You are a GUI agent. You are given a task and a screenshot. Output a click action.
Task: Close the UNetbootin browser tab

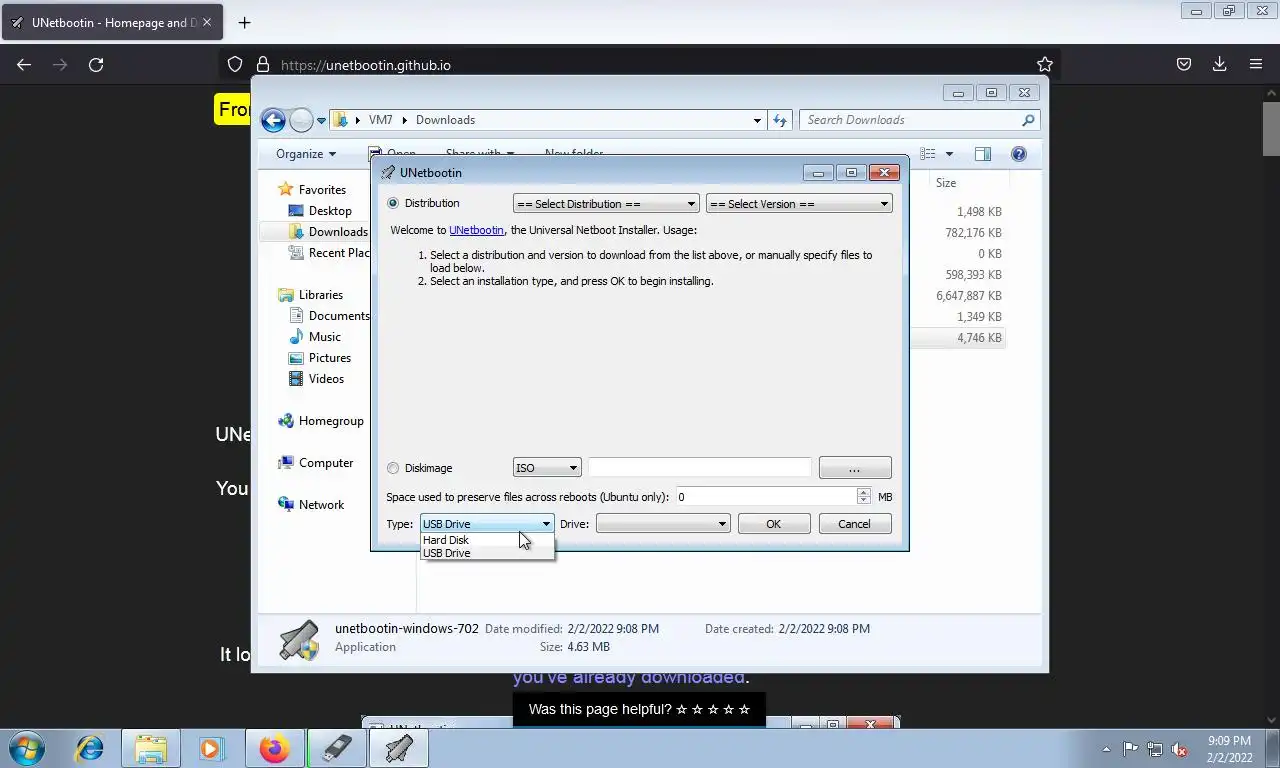click(x=207, y=22)
